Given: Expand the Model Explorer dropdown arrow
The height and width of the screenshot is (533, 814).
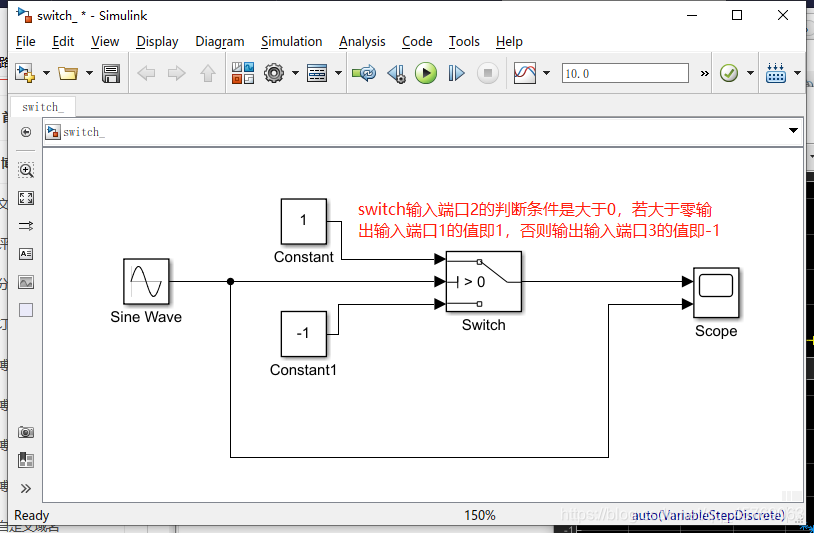Looking at the screenshot, I should point(338,73).
